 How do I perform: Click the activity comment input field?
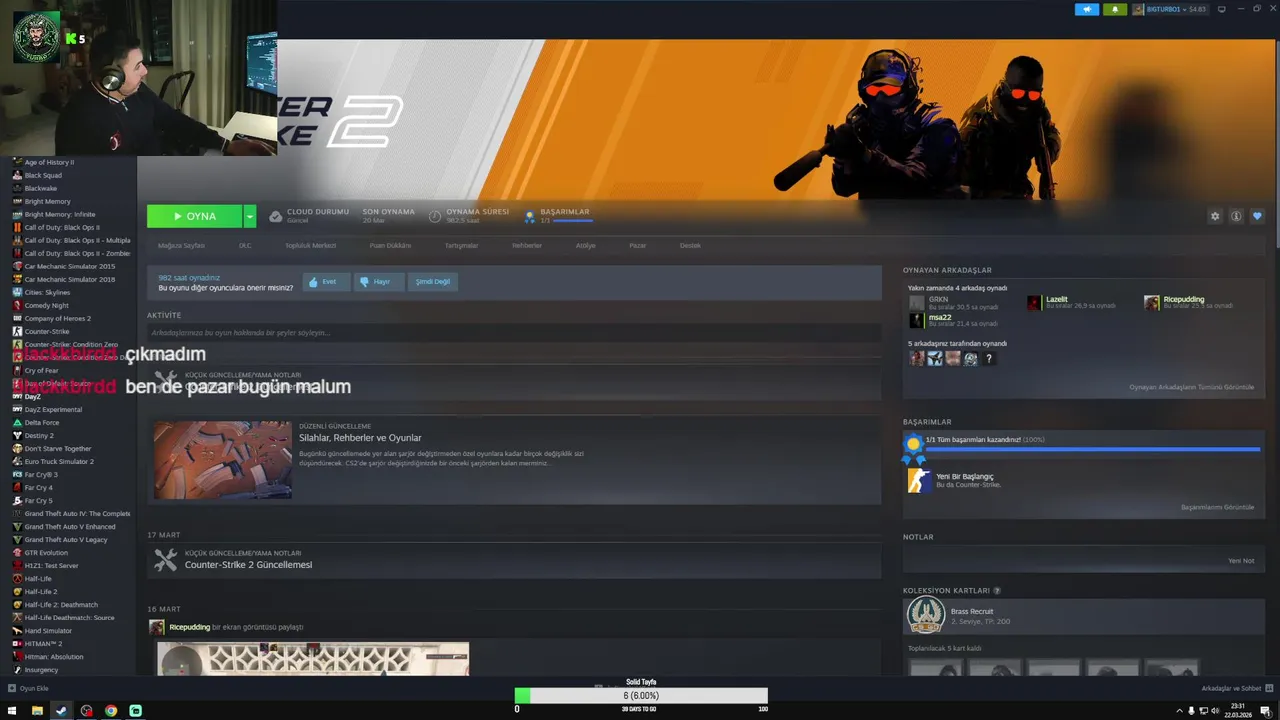[x=514, y=332]
